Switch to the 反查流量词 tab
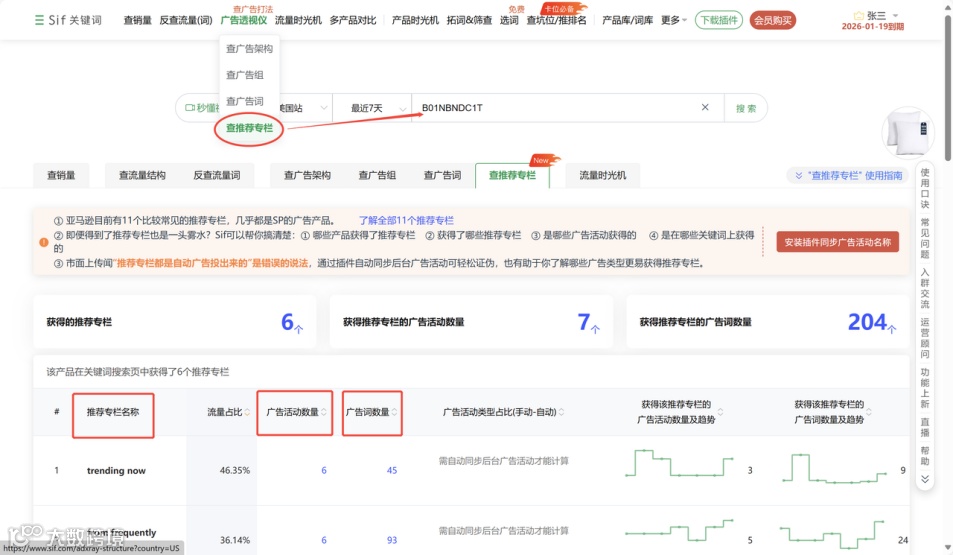 click(217, 175)
